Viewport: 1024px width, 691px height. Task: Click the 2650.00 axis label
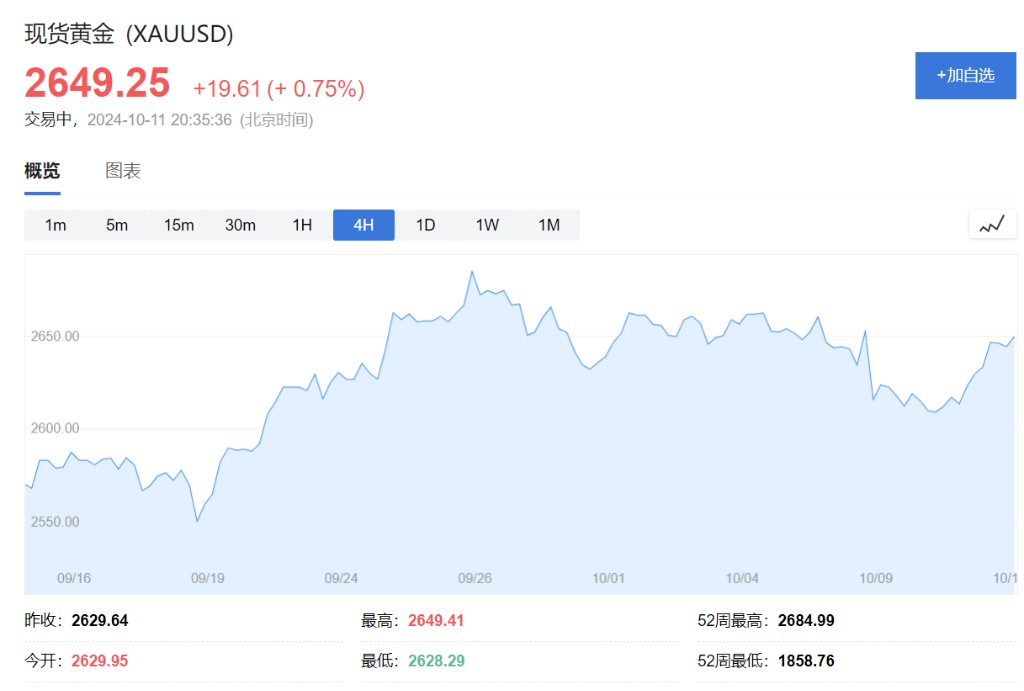pyautogui.click(x=54, y=336)
